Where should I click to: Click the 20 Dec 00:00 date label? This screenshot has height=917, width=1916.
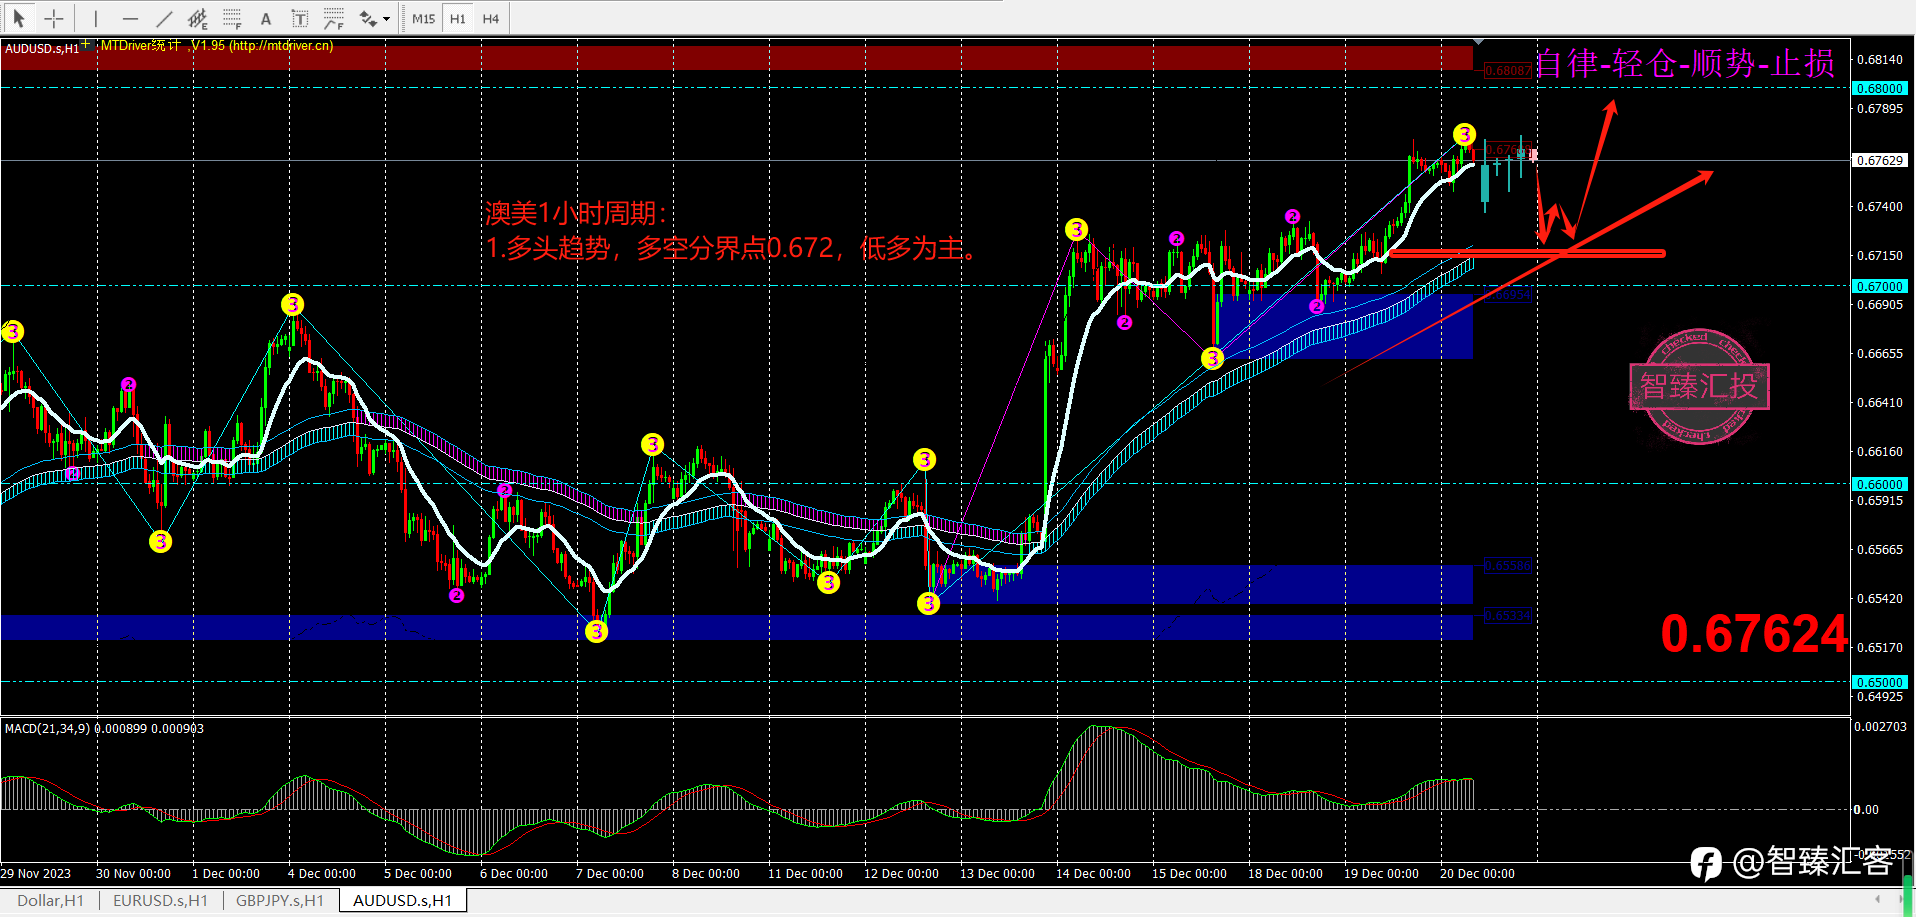click(x=1477, y=873)
